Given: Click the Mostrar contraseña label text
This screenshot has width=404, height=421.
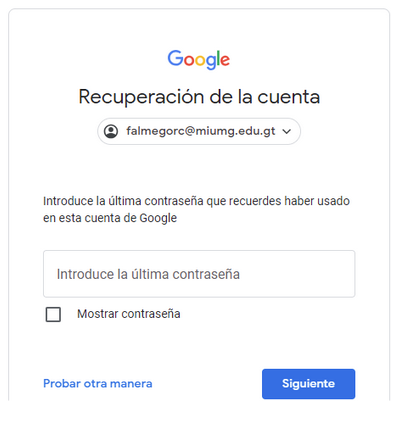Looking at the screenshot, I should pos(129,314).
